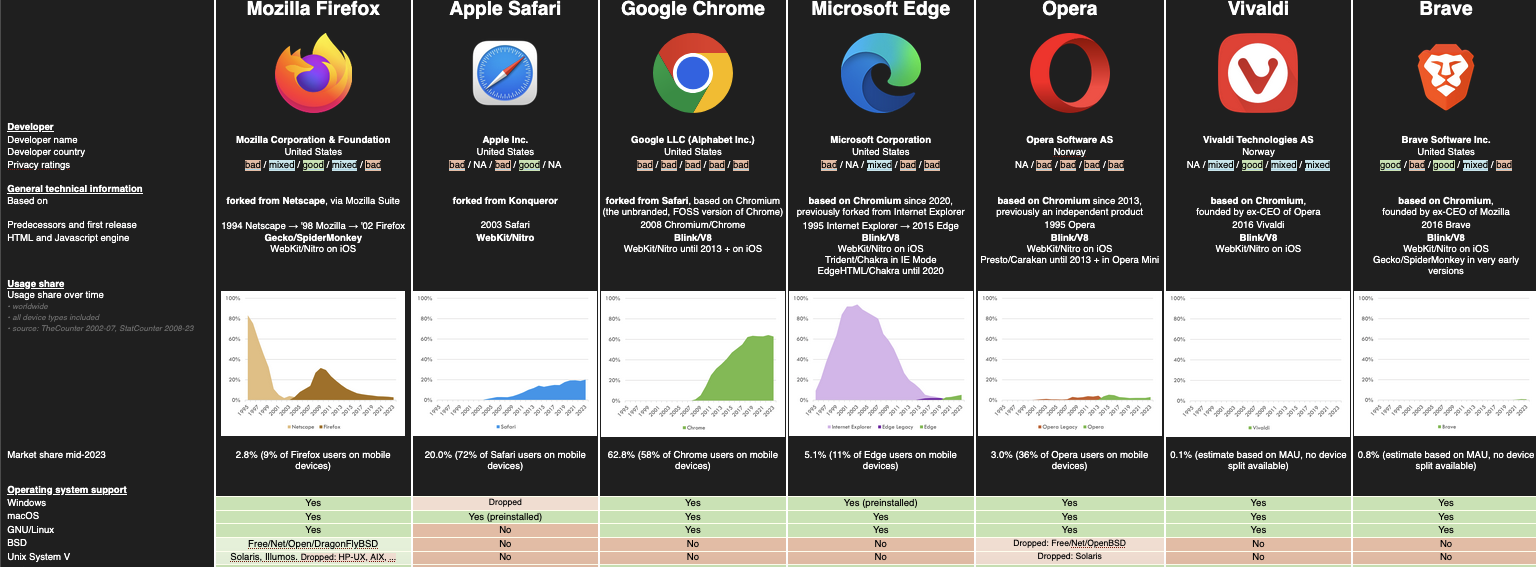Viewport: 1536px width, 567px height.
Task: Select the Chrome usage share chart
Action: pyautogui.click(x=693, y=363)
